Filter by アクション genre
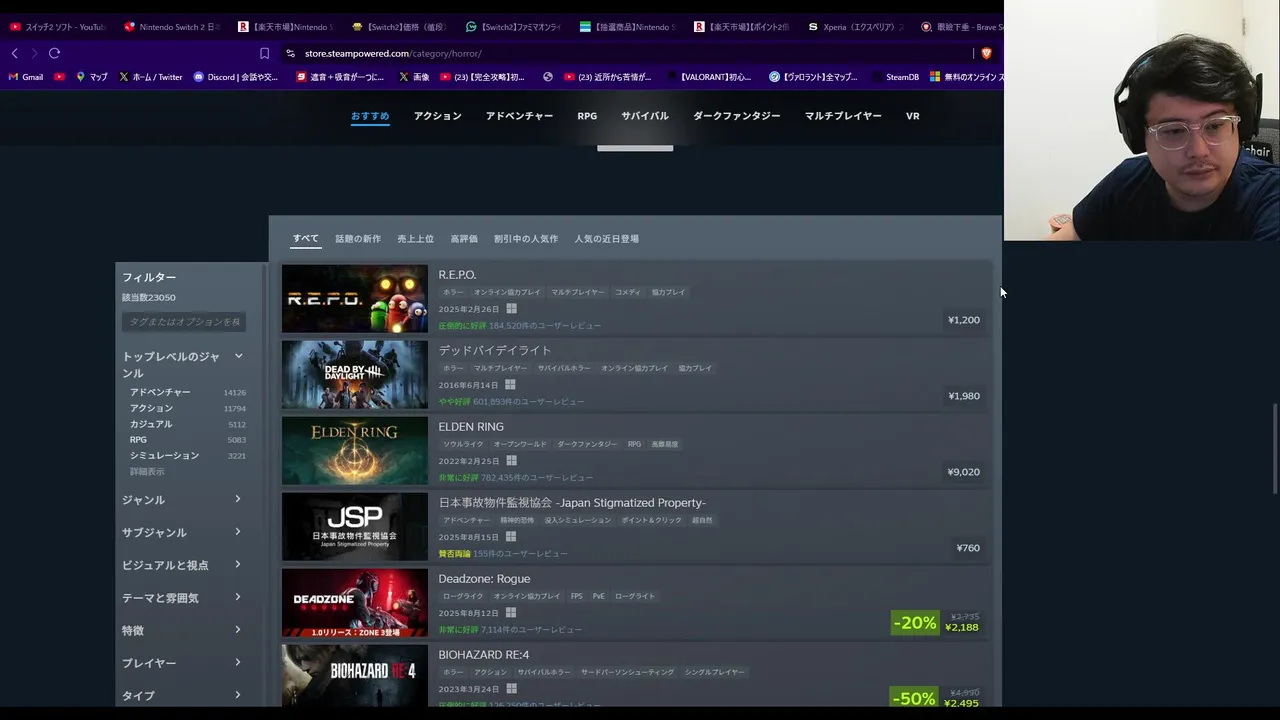Image resolution: width=1280 pixels, height=720 pixels. tap(151, 408)
